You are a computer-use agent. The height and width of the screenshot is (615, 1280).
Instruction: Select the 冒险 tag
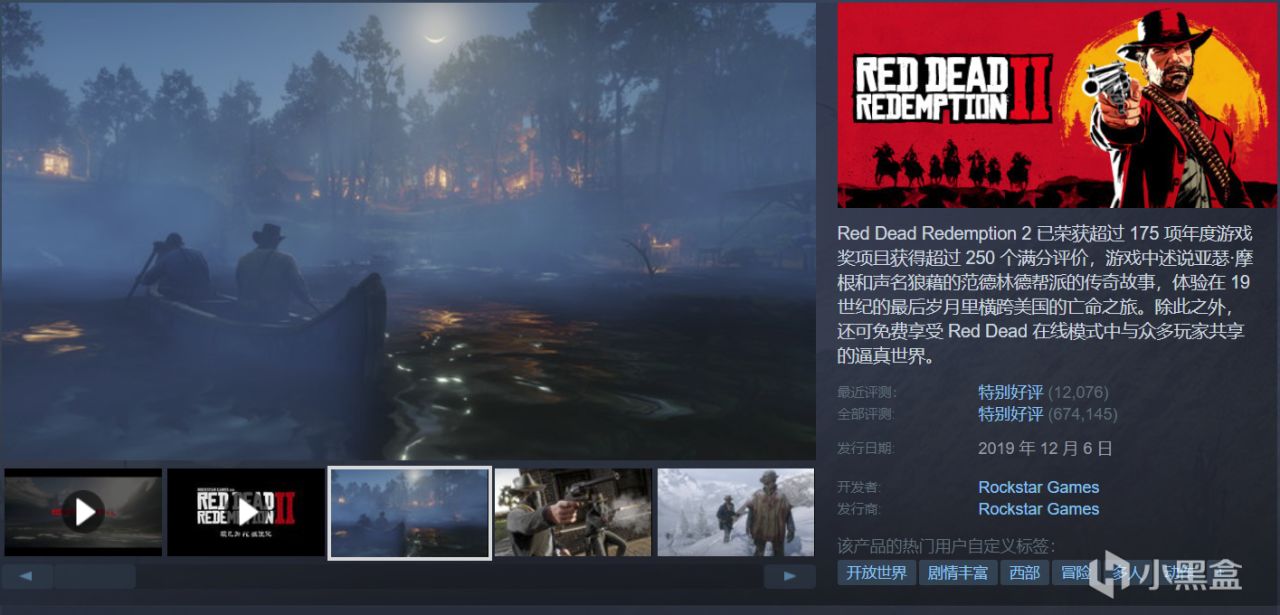(1076, 573)
